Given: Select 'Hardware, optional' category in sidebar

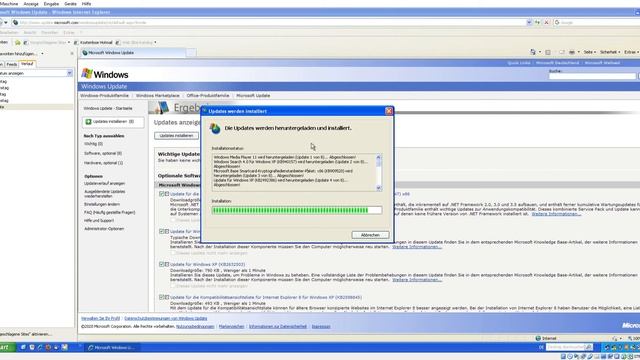Looking at the screenshot, I should [104, 163].
